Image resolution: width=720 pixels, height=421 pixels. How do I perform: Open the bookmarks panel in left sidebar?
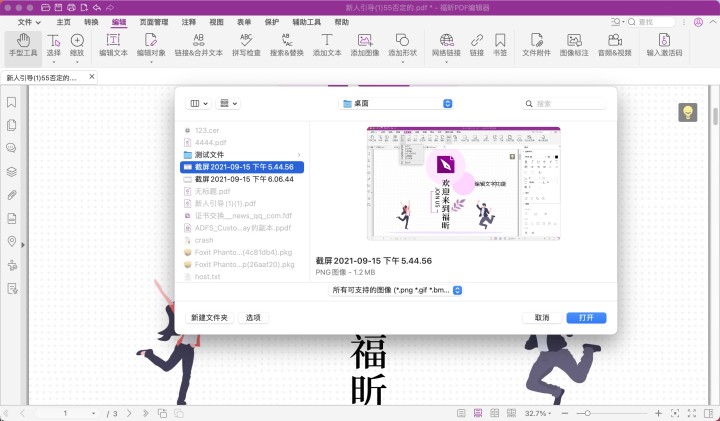click(12, 101)
